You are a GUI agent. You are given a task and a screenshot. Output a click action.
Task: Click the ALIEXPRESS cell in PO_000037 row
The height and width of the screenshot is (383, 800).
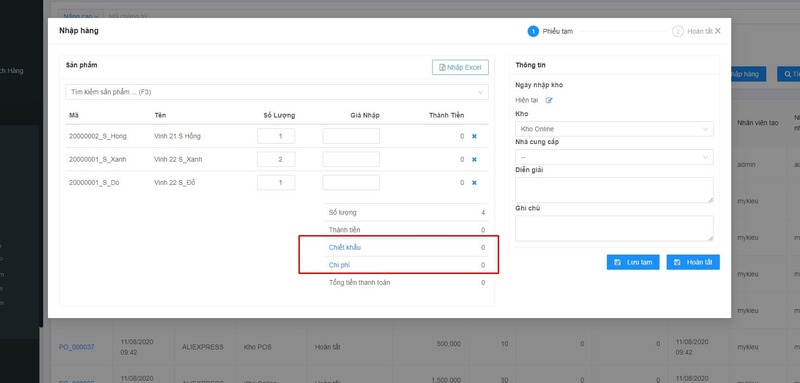(203, 347)
